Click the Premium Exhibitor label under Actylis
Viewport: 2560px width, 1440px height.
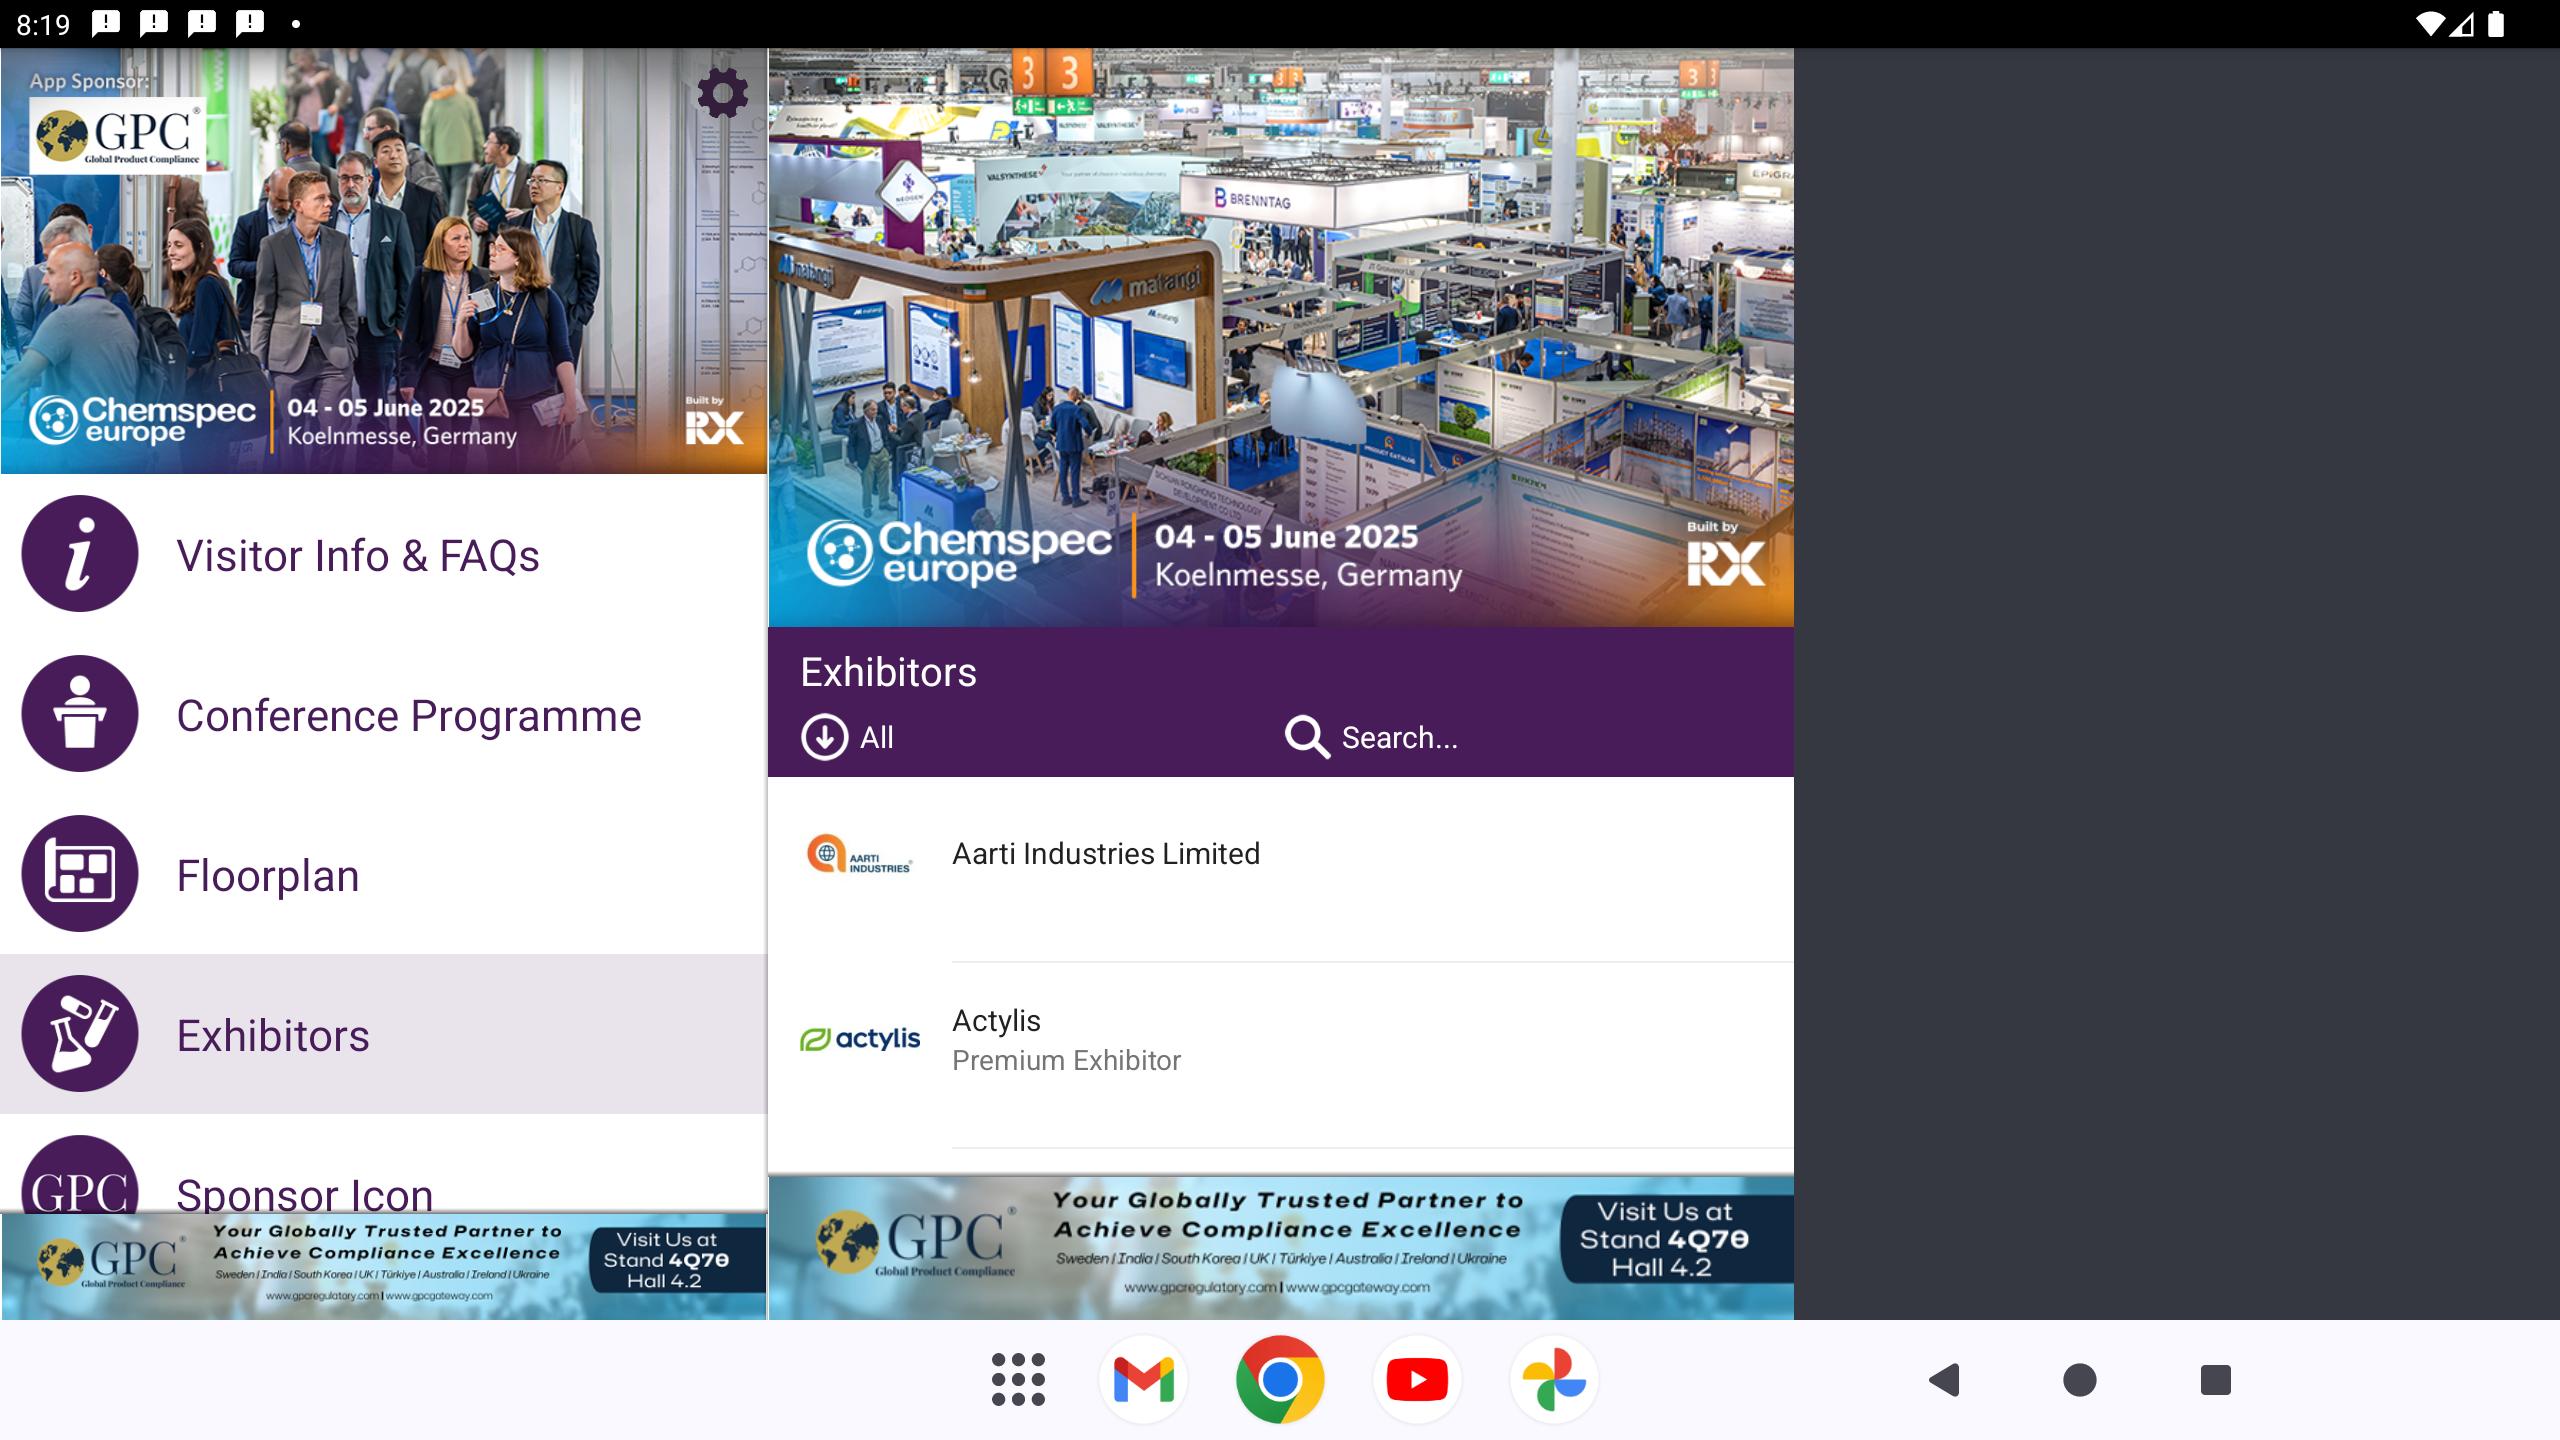[x=1066, y=1060]
